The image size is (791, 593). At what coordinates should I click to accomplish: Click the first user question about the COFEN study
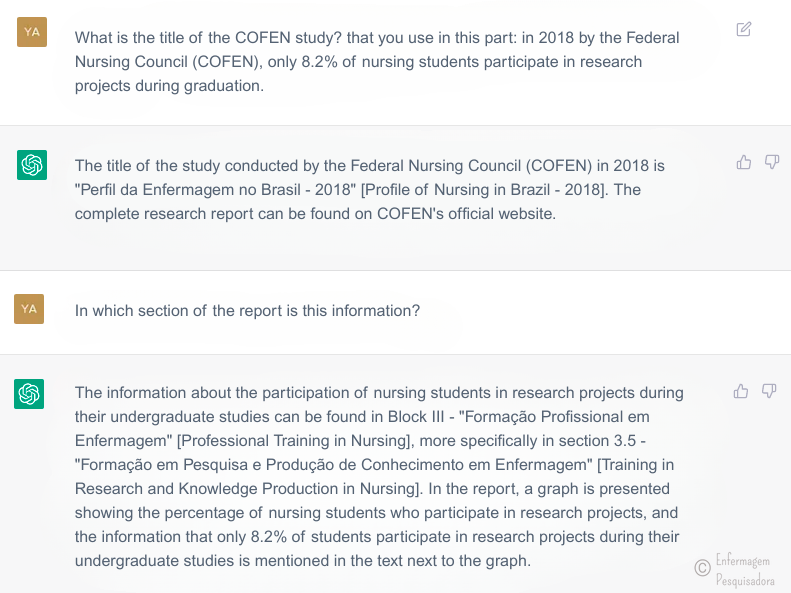(377, 62)
